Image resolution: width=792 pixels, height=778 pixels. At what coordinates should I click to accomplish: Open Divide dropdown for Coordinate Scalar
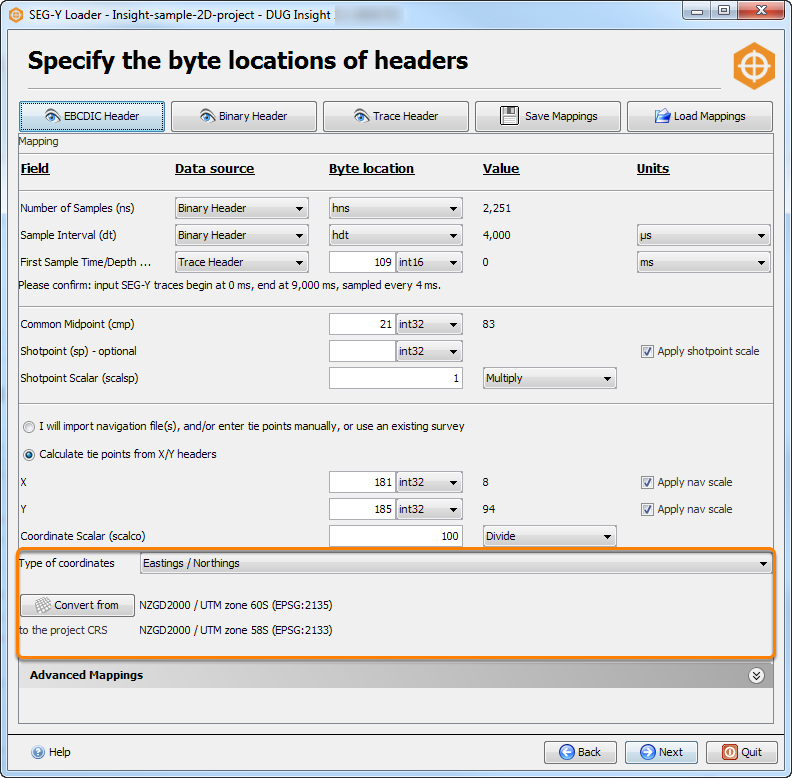coord(550,536)
